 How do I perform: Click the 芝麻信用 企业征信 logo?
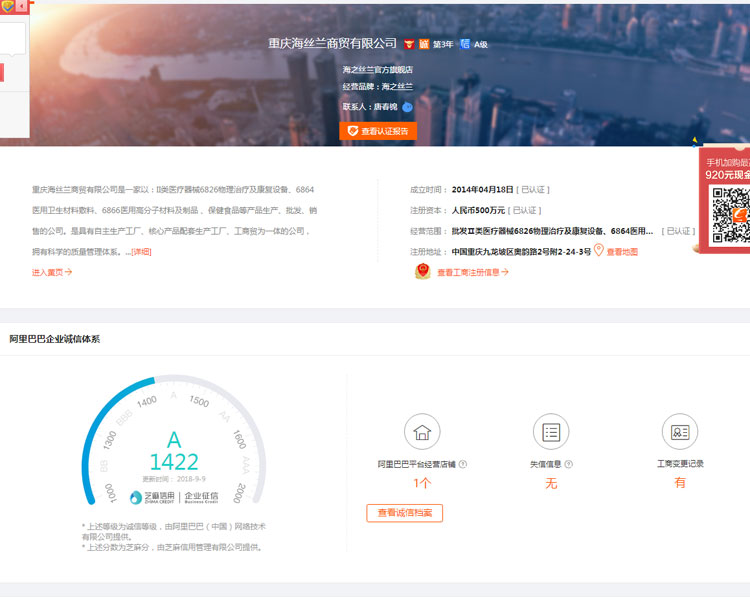click(174, 497)
